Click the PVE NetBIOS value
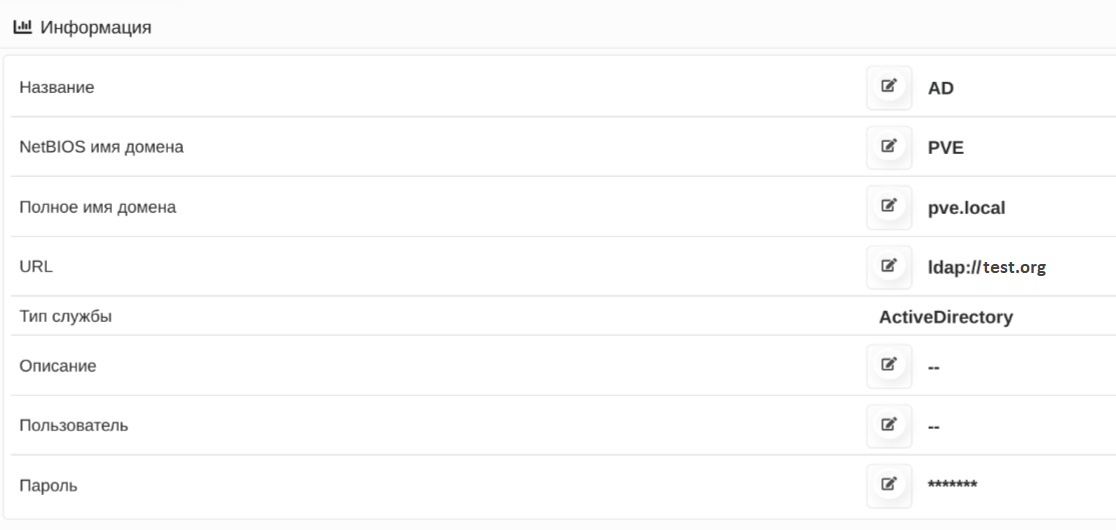This screenshot has width=1116, height=530. (945, 147)
